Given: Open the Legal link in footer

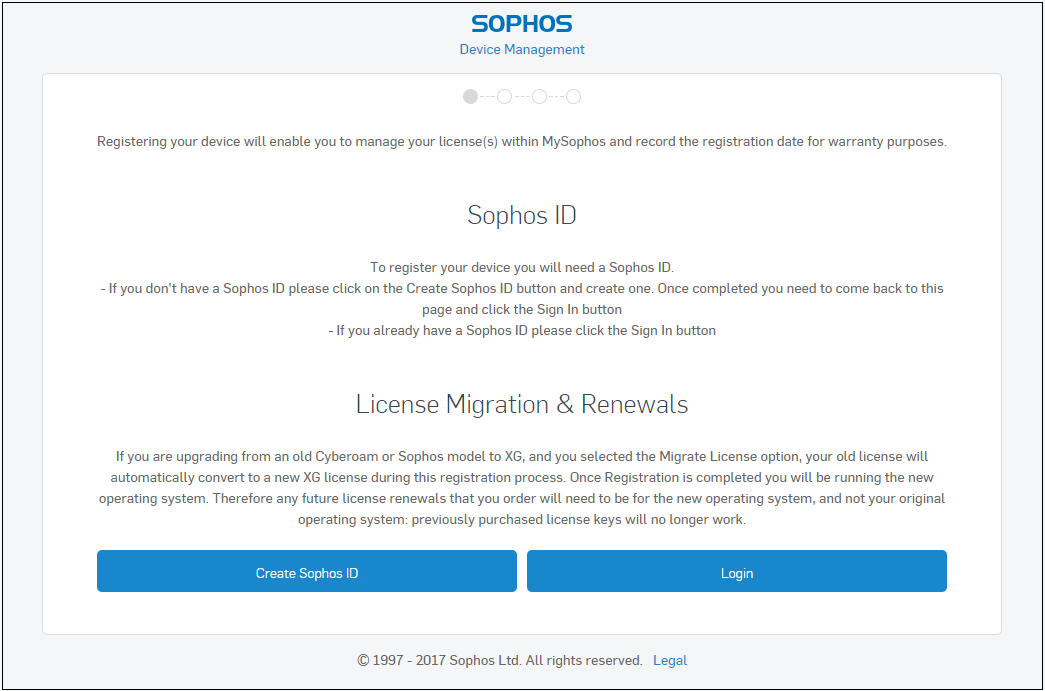Looking at the screenshot, I should (x=670, y=660).
